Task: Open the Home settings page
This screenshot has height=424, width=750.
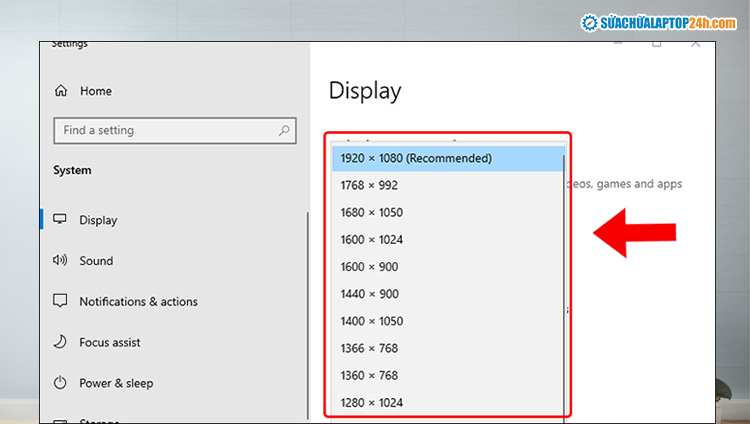Action: click(x=96, y=91)
